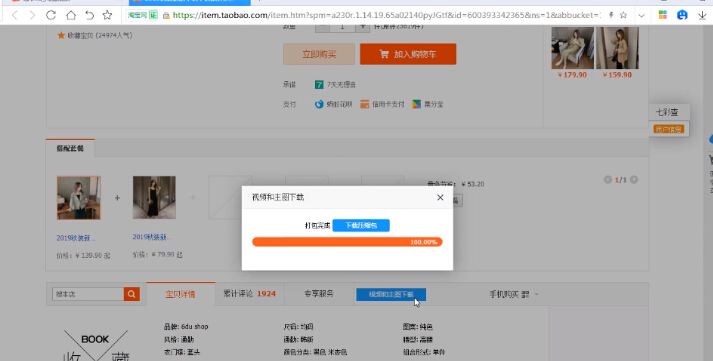Go to next bundle page arrow

(634, 180)
